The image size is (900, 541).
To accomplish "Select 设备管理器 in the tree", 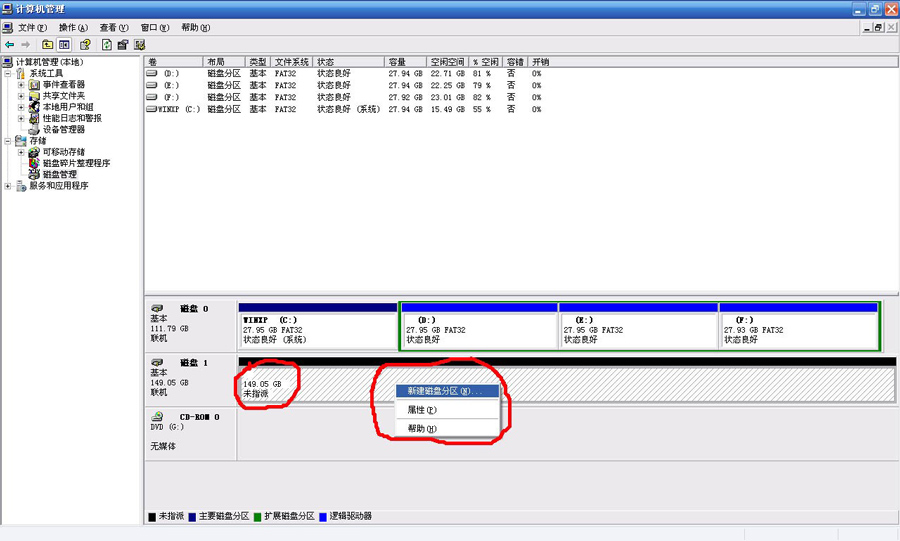I will [63, 129].
